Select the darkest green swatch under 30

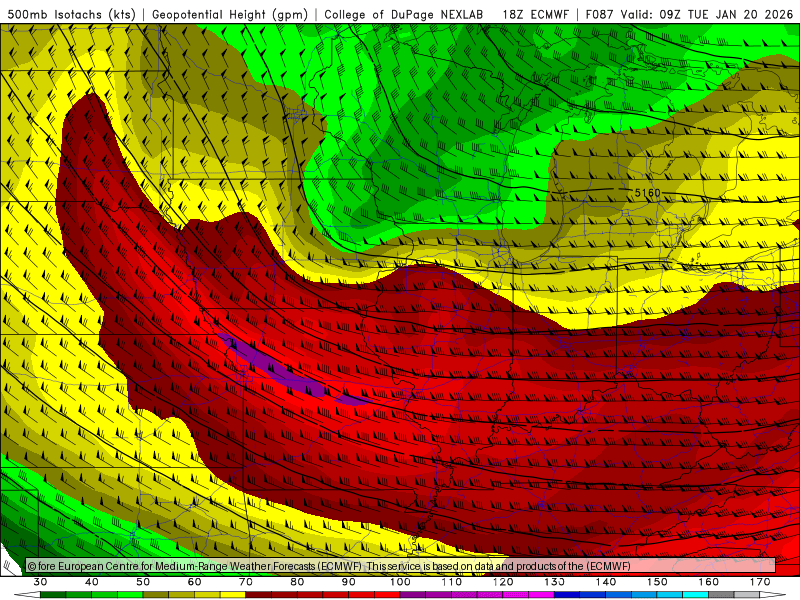[53, 595]
